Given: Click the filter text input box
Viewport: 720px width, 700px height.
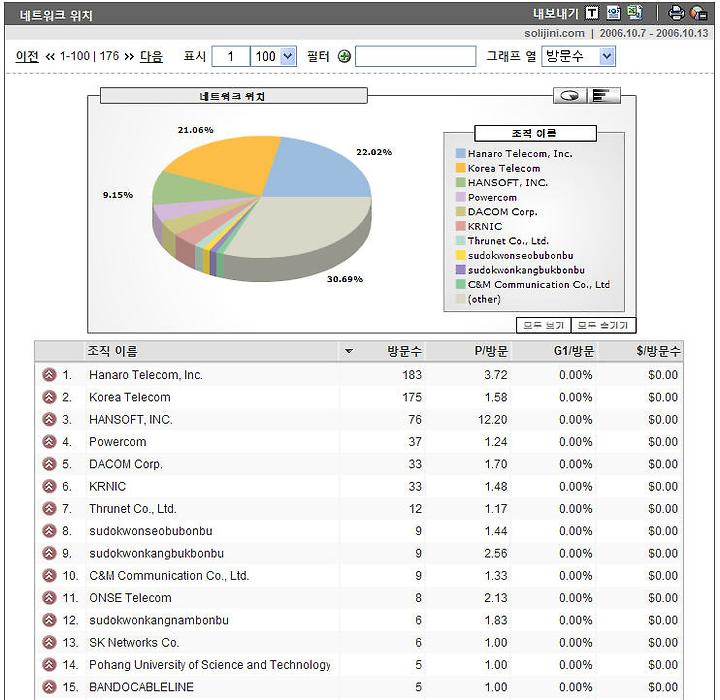Looking at the screenshot, I should (416, 56).
